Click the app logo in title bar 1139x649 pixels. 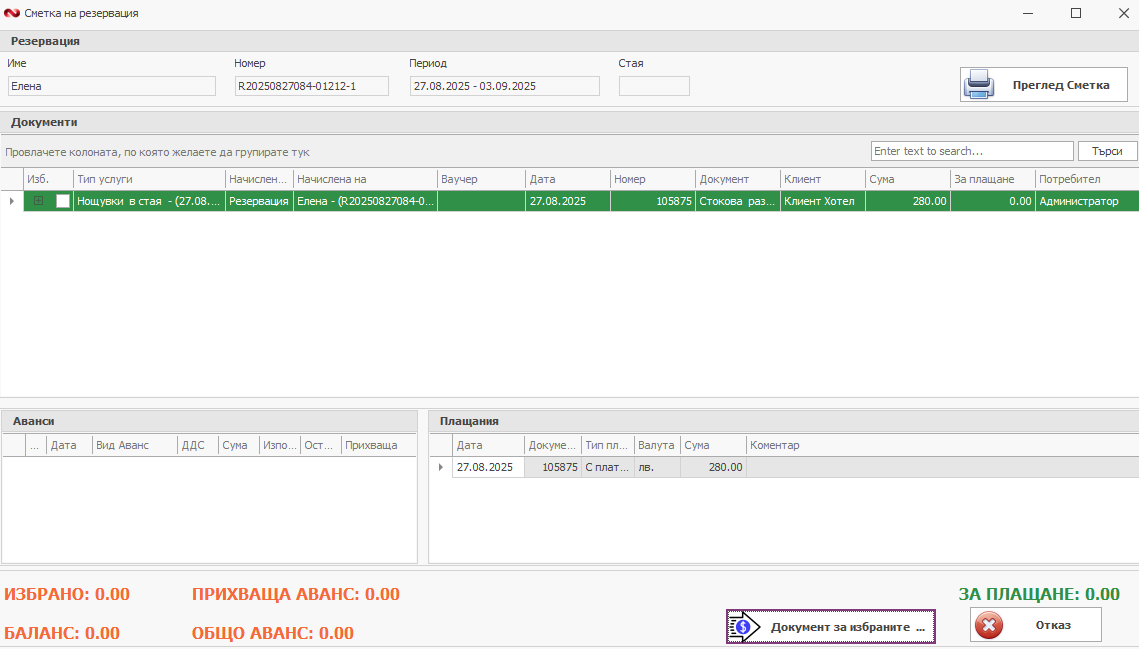[12, 13]
